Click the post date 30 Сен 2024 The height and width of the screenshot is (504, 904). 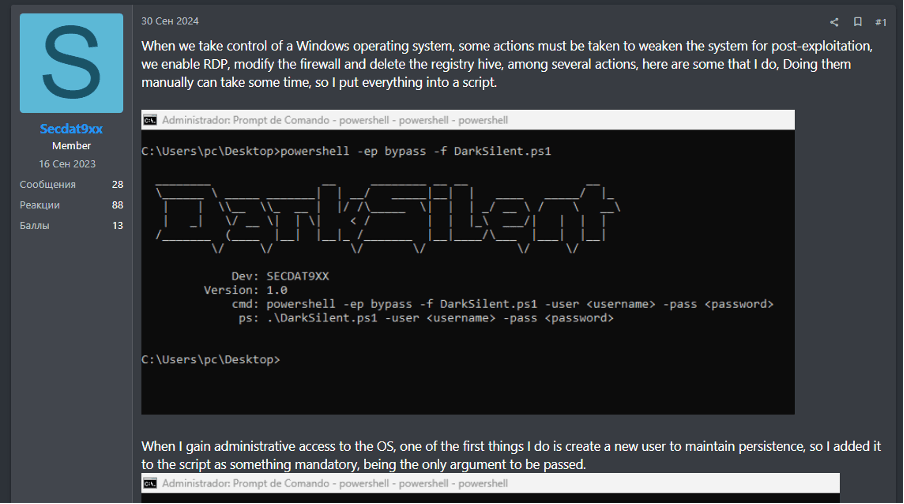tap(170, 20)
